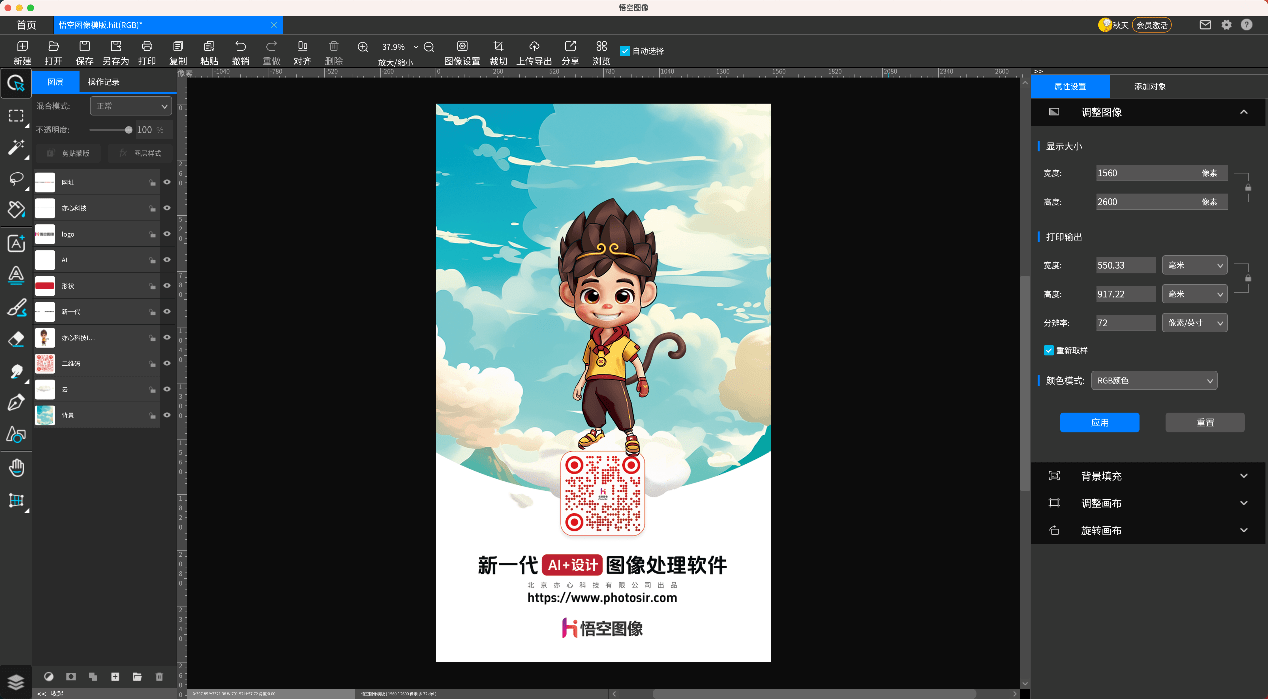Select the Pen tool
1268x699 pixels.
15,403
